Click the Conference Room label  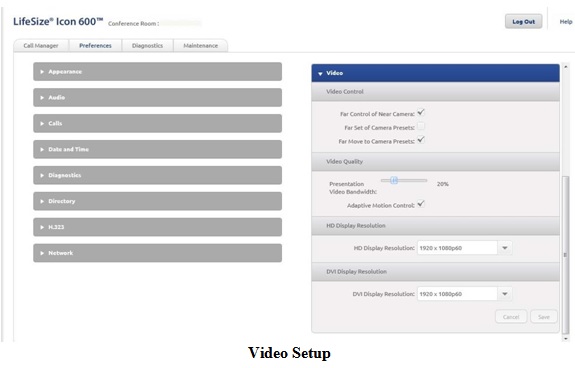coord(133,23)
